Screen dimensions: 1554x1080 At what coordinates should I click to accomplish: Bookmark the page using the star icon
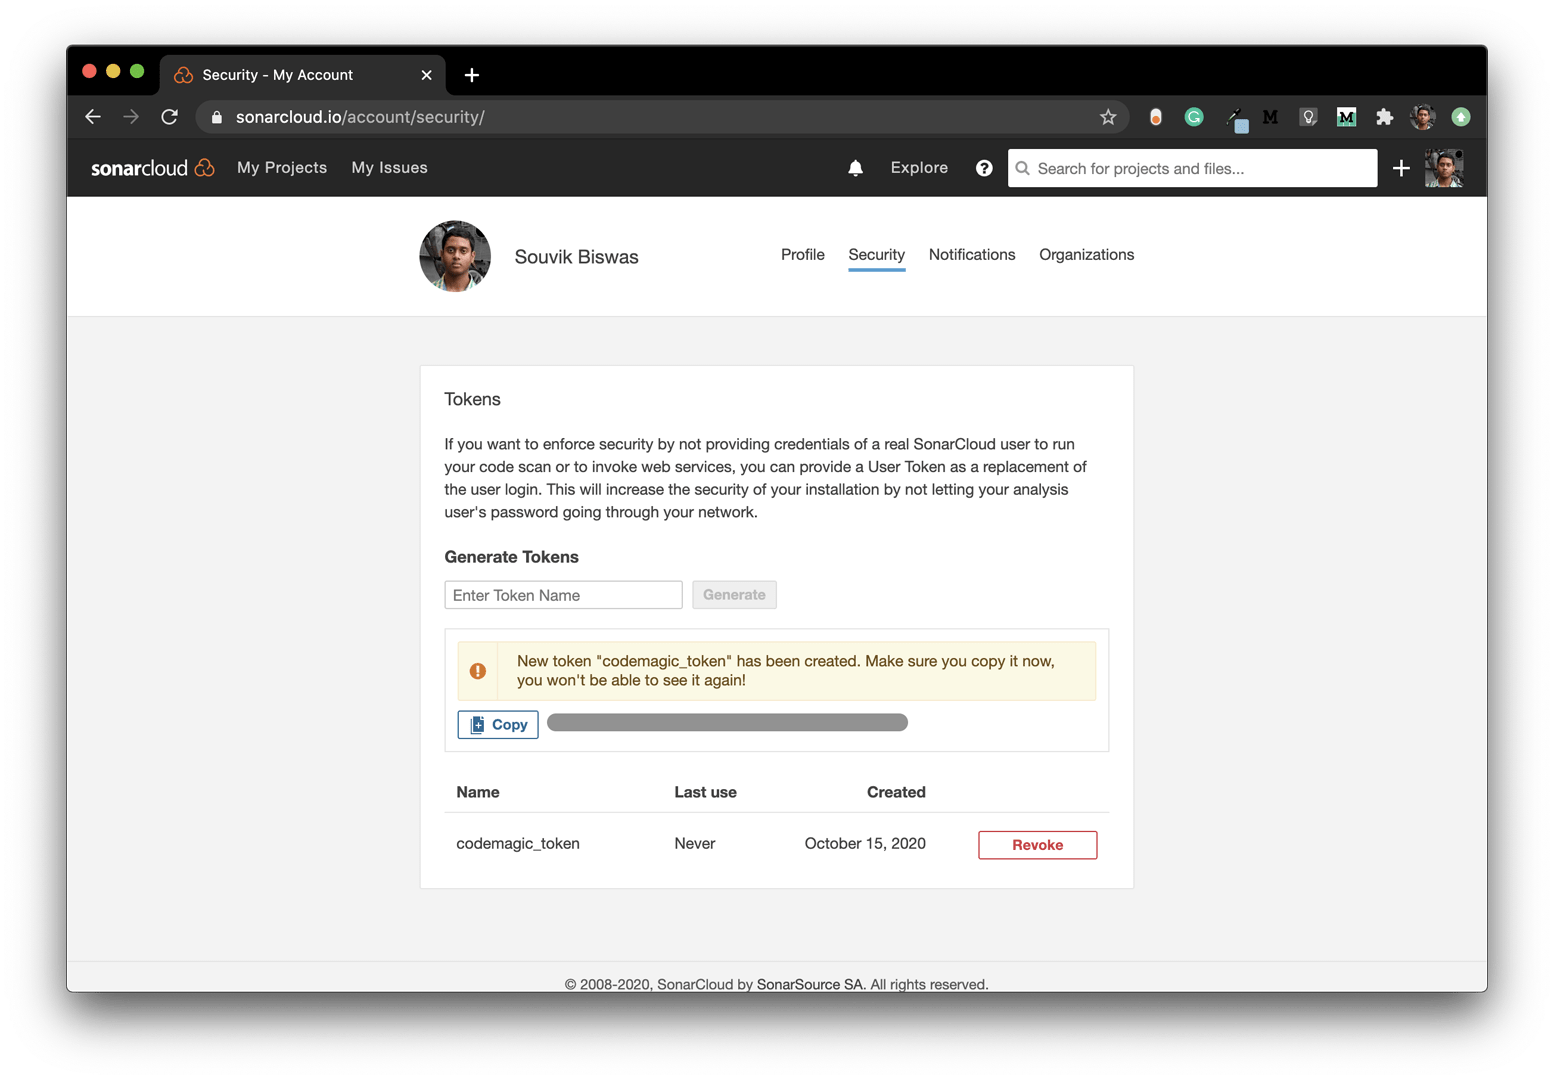point(1107,117)
